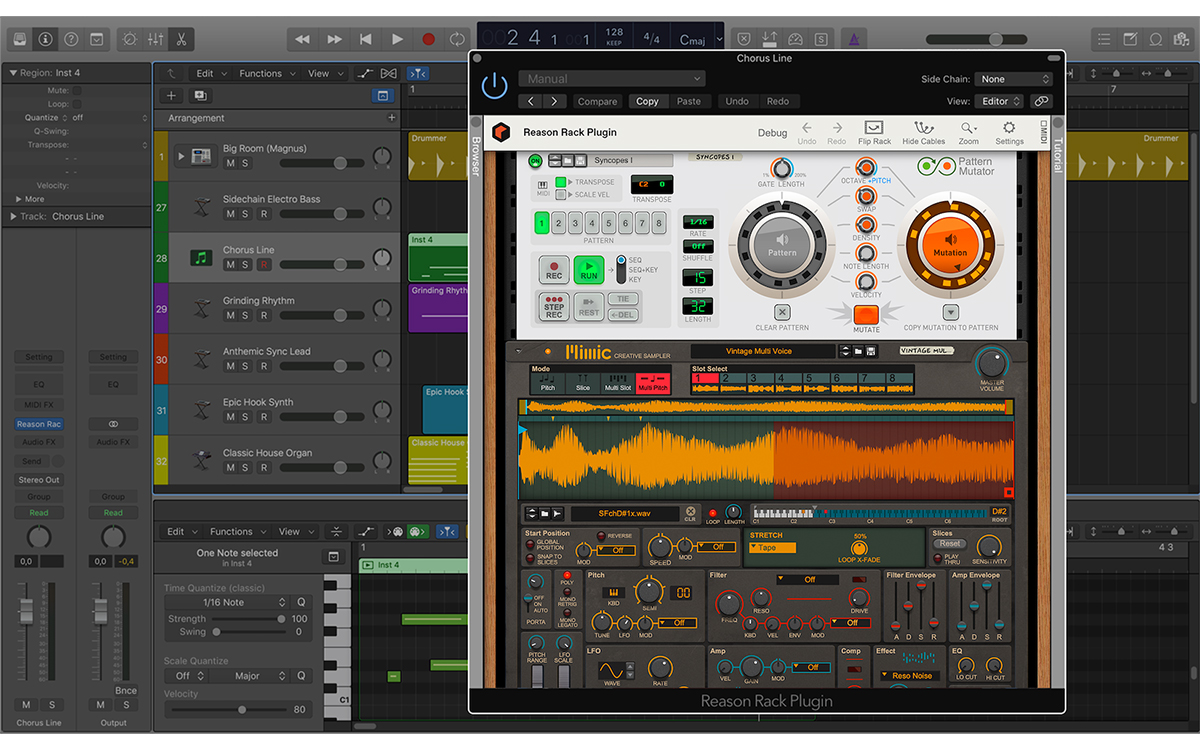Check the Region Loop checkbox

pyautogui.click(x=77, y=104)
